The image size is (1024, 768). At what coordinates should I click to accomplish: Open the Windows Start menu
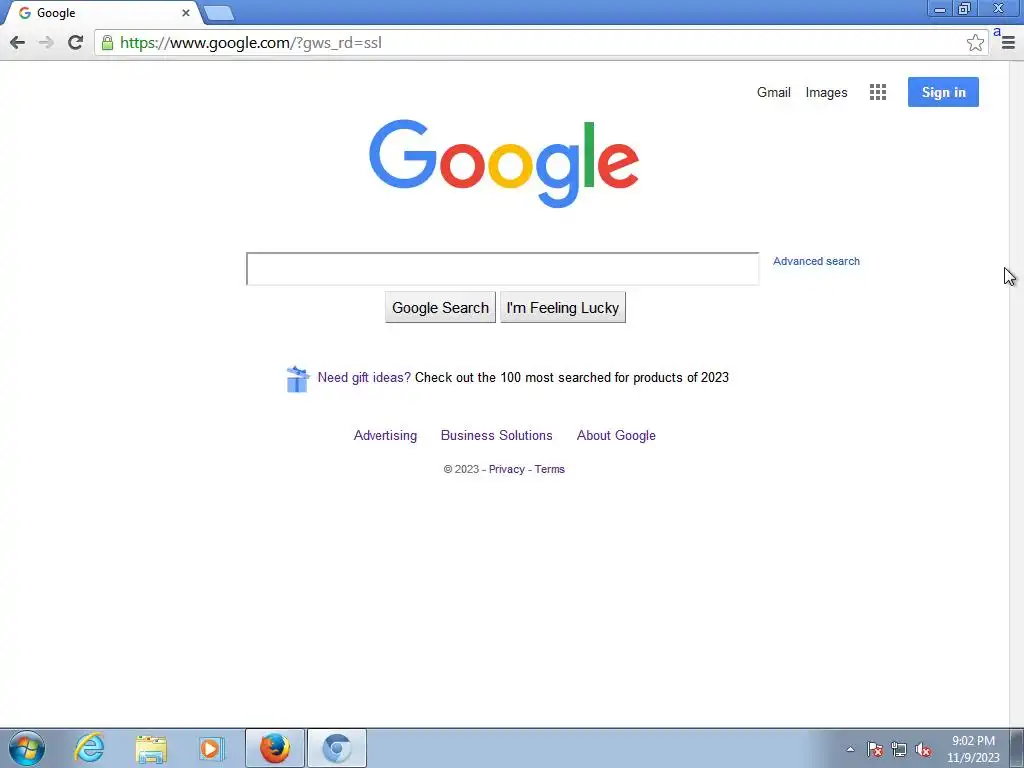(27, 748)
